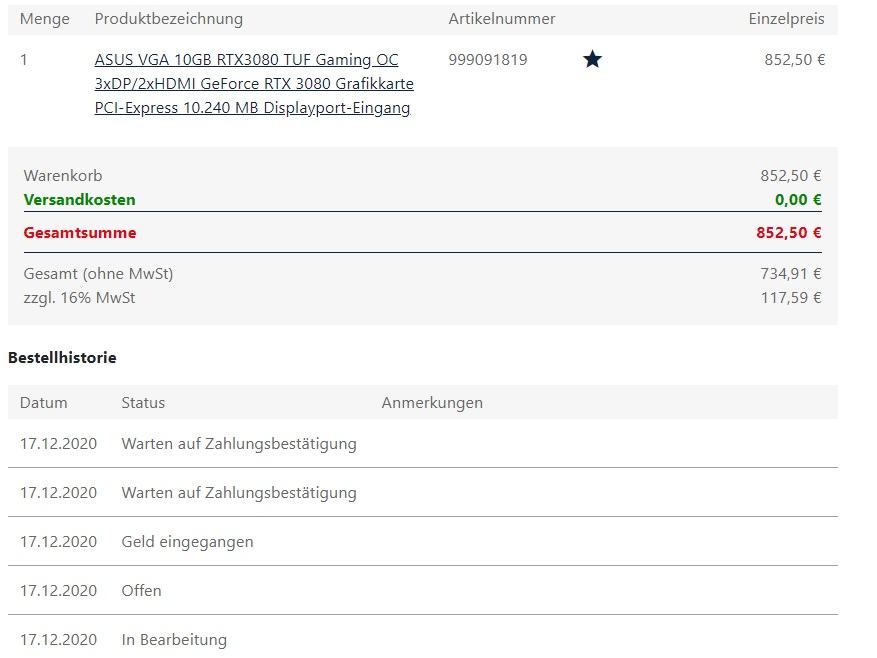Click article number 999091819
Screen dimensions: 877x658
tap(488, 60)
